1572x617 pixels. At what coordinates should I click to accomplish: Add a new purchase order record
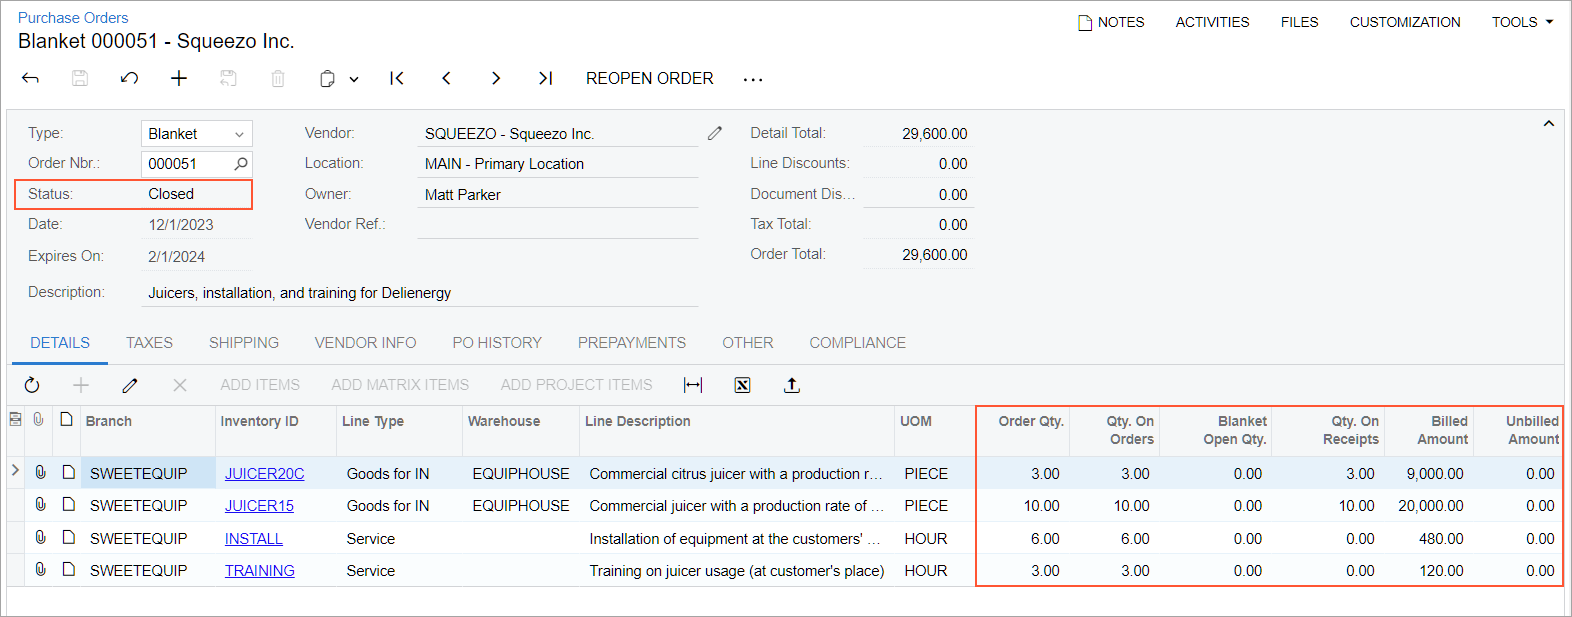(x=179, y=78)
